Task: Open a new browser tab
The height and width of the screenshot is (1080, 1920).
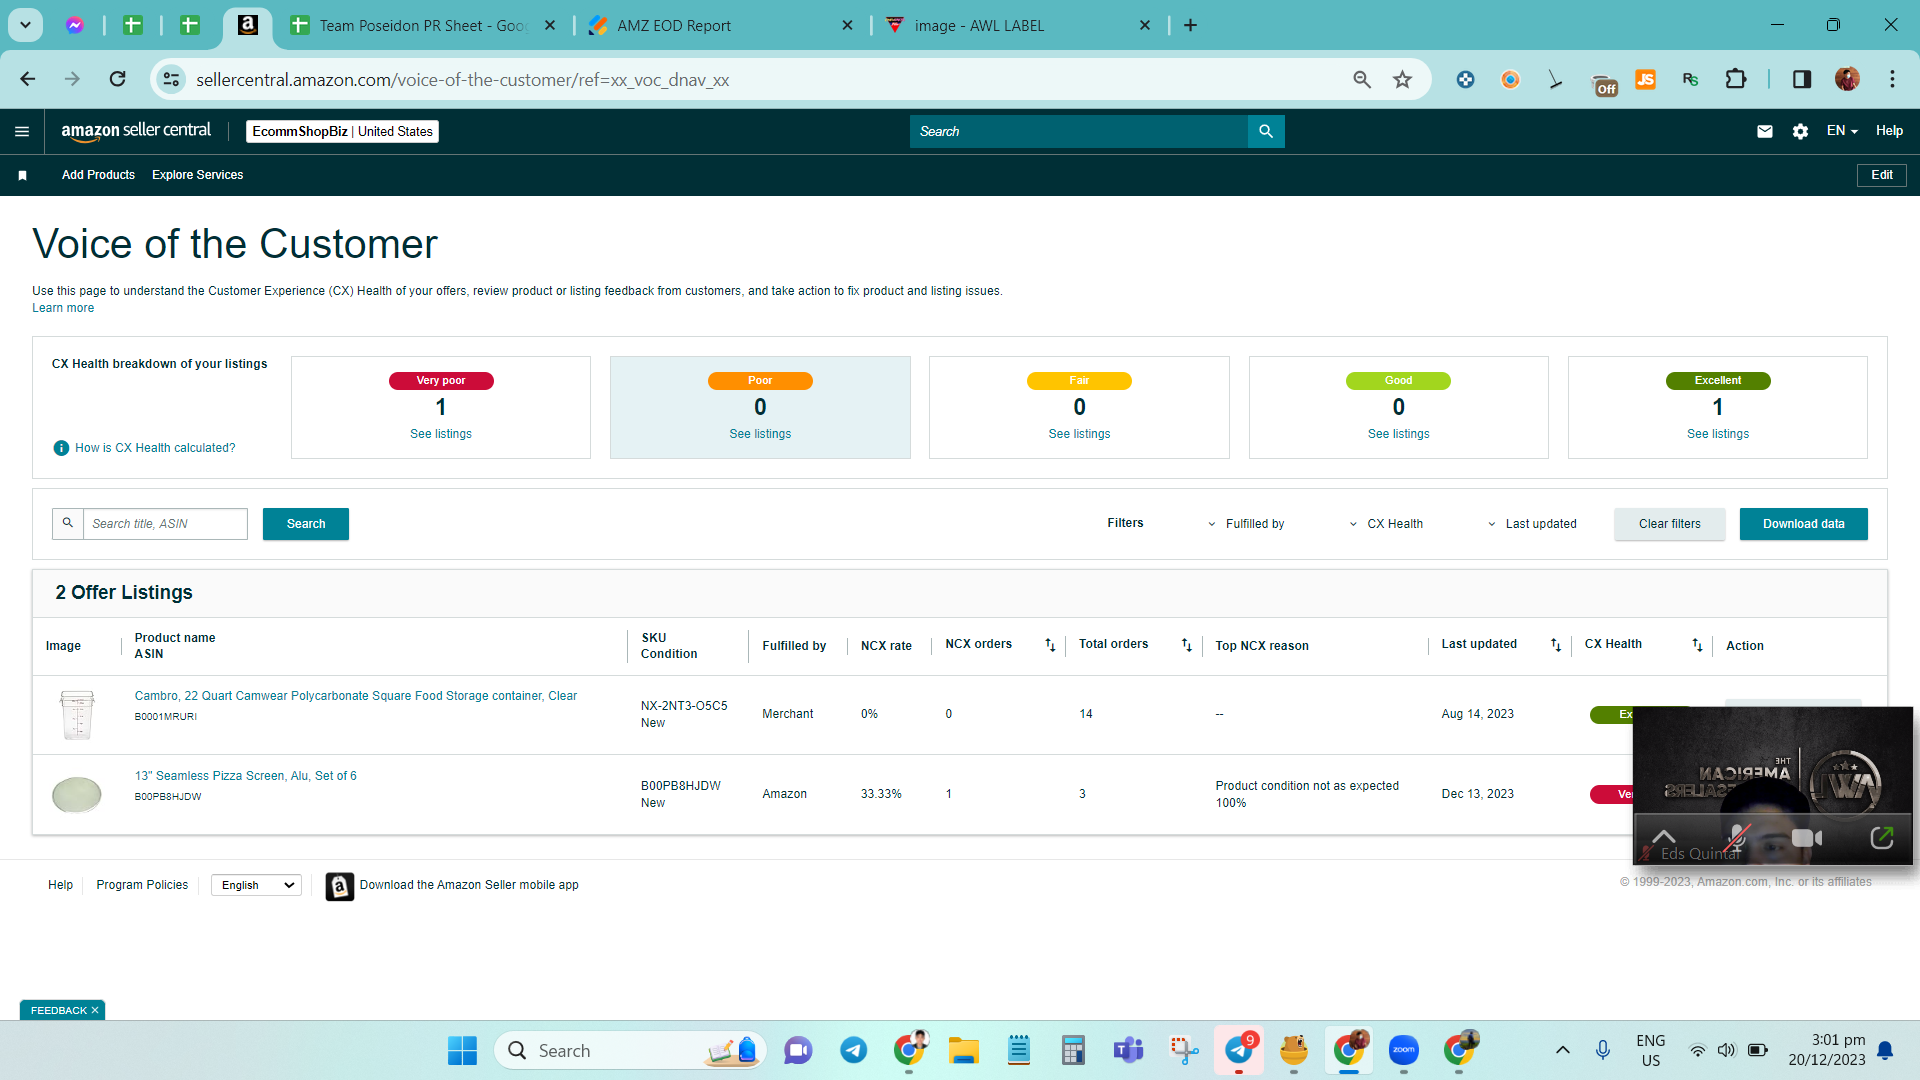Action: [1190, 26]
